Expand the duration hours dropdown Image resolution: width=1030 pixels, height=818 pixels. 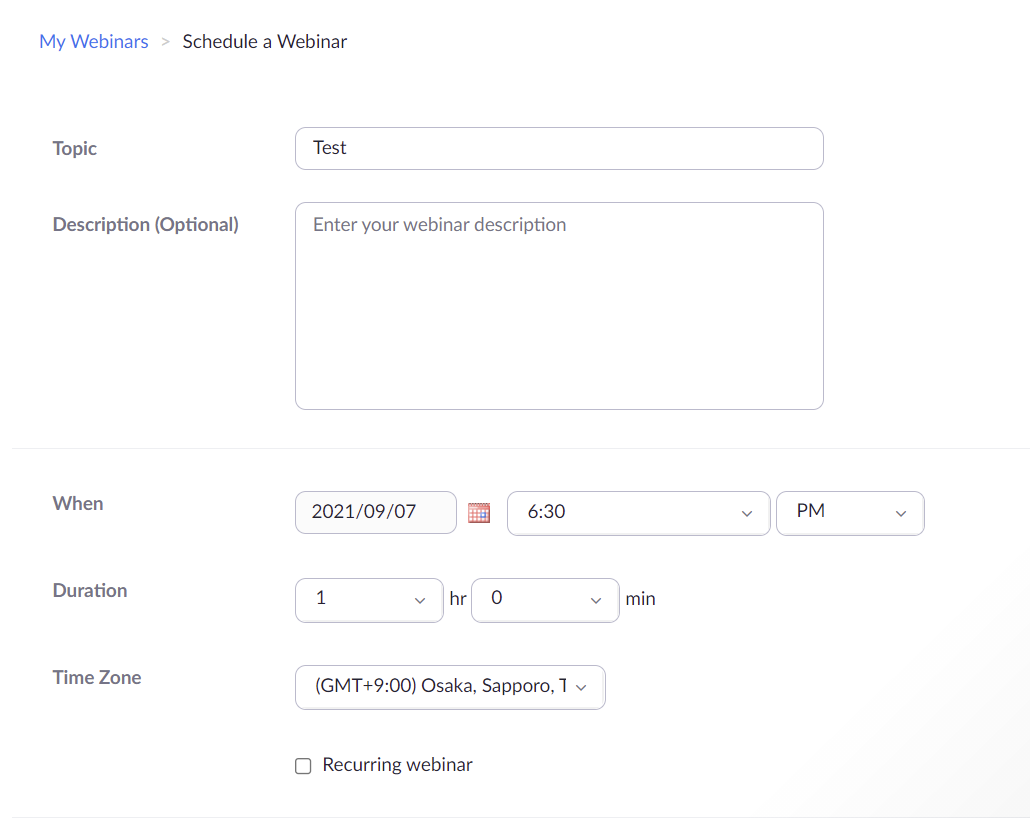[369, 600]
